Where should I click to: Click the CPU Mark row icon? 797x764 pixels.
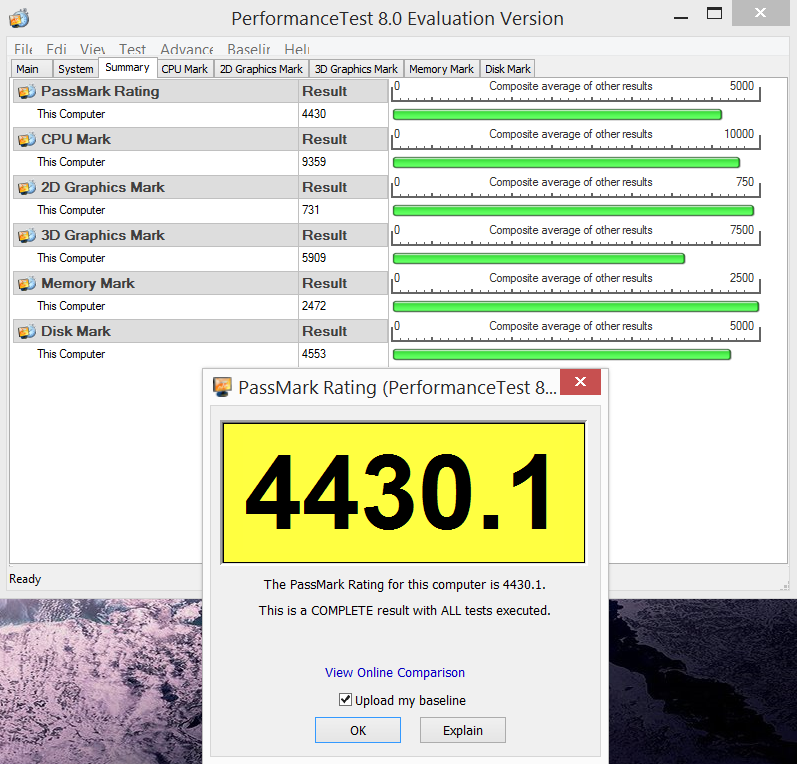(26, 139)
